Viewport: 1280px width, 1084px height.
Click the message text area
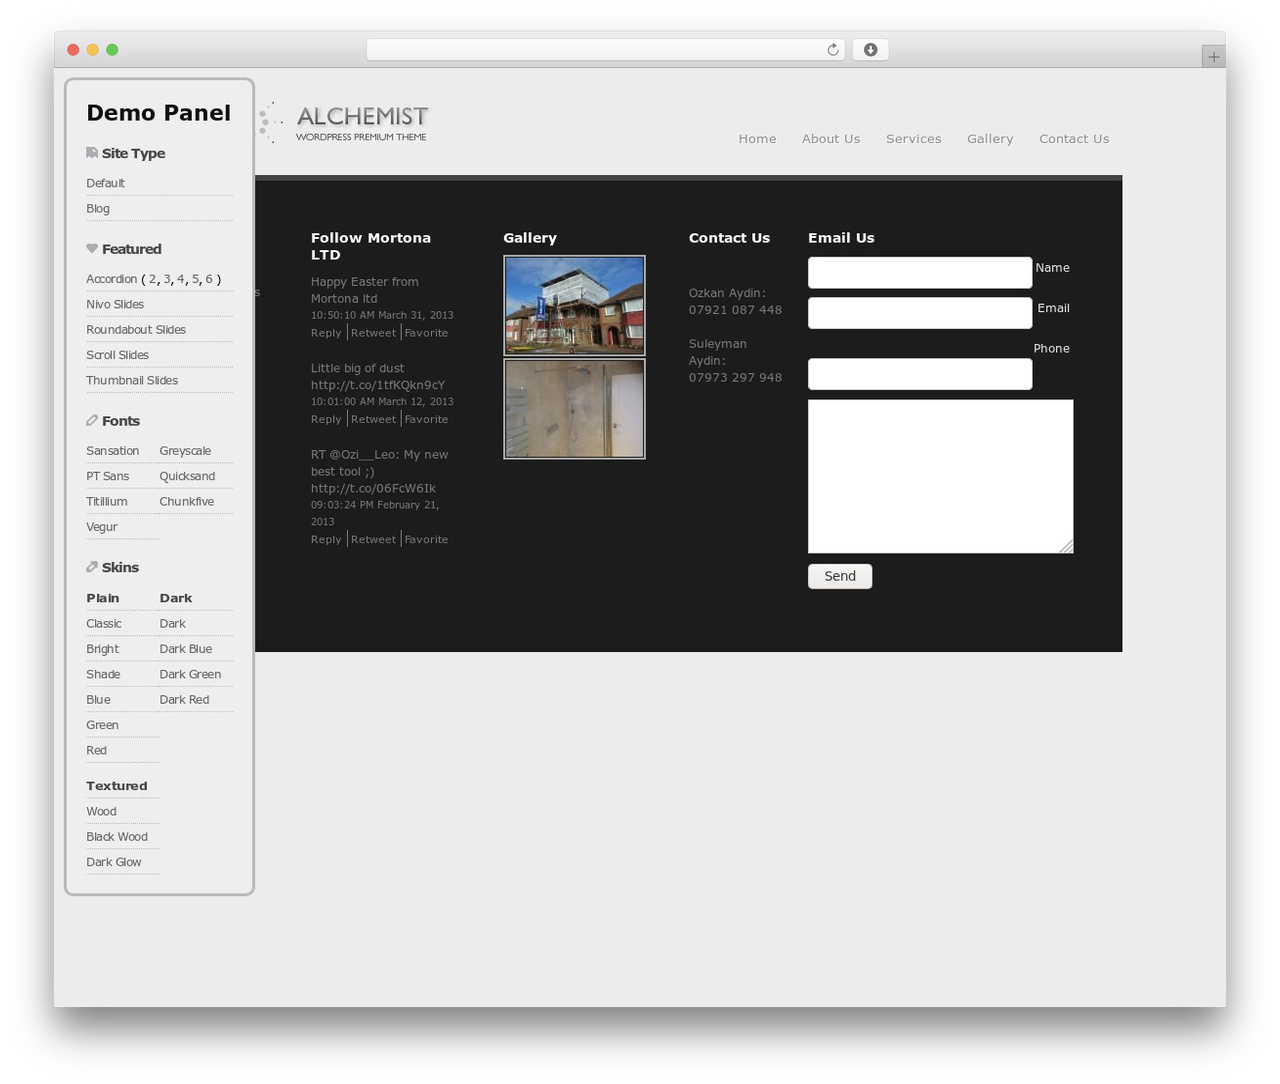[940, 476]
